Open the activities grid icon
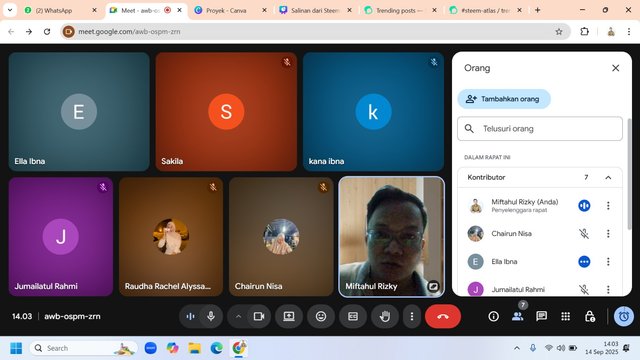Viewport: 640px width, 360px height. (x=566, y=316)
